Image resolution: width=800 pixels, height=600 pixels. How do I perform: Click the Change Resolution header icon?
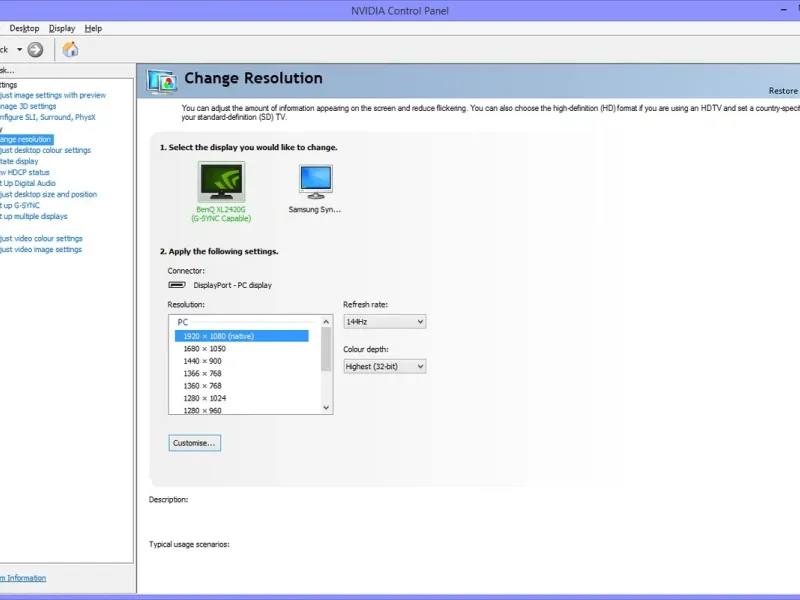[x=162, y=81]
